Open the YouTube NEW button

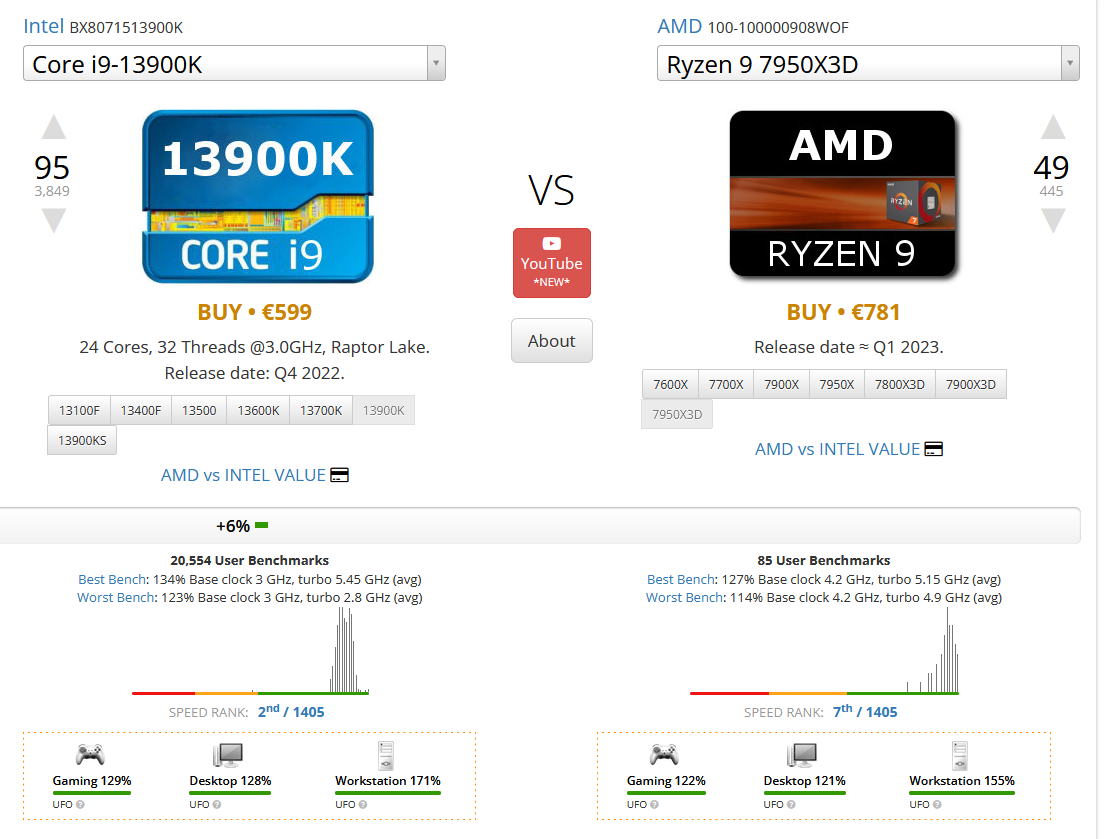(552, 263)
